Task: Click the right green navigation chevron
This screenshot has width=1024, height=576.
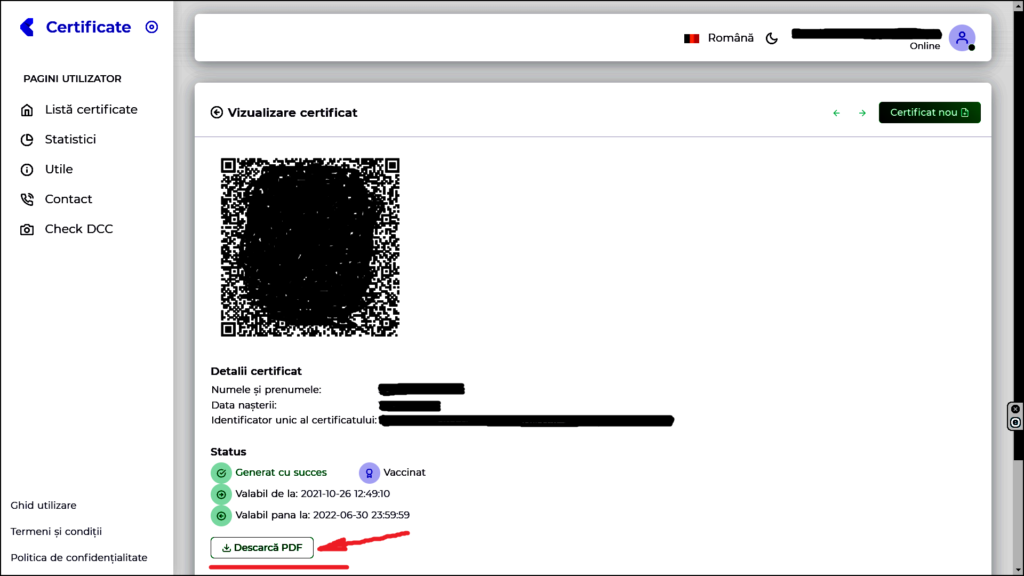Action: click(862, 112)
